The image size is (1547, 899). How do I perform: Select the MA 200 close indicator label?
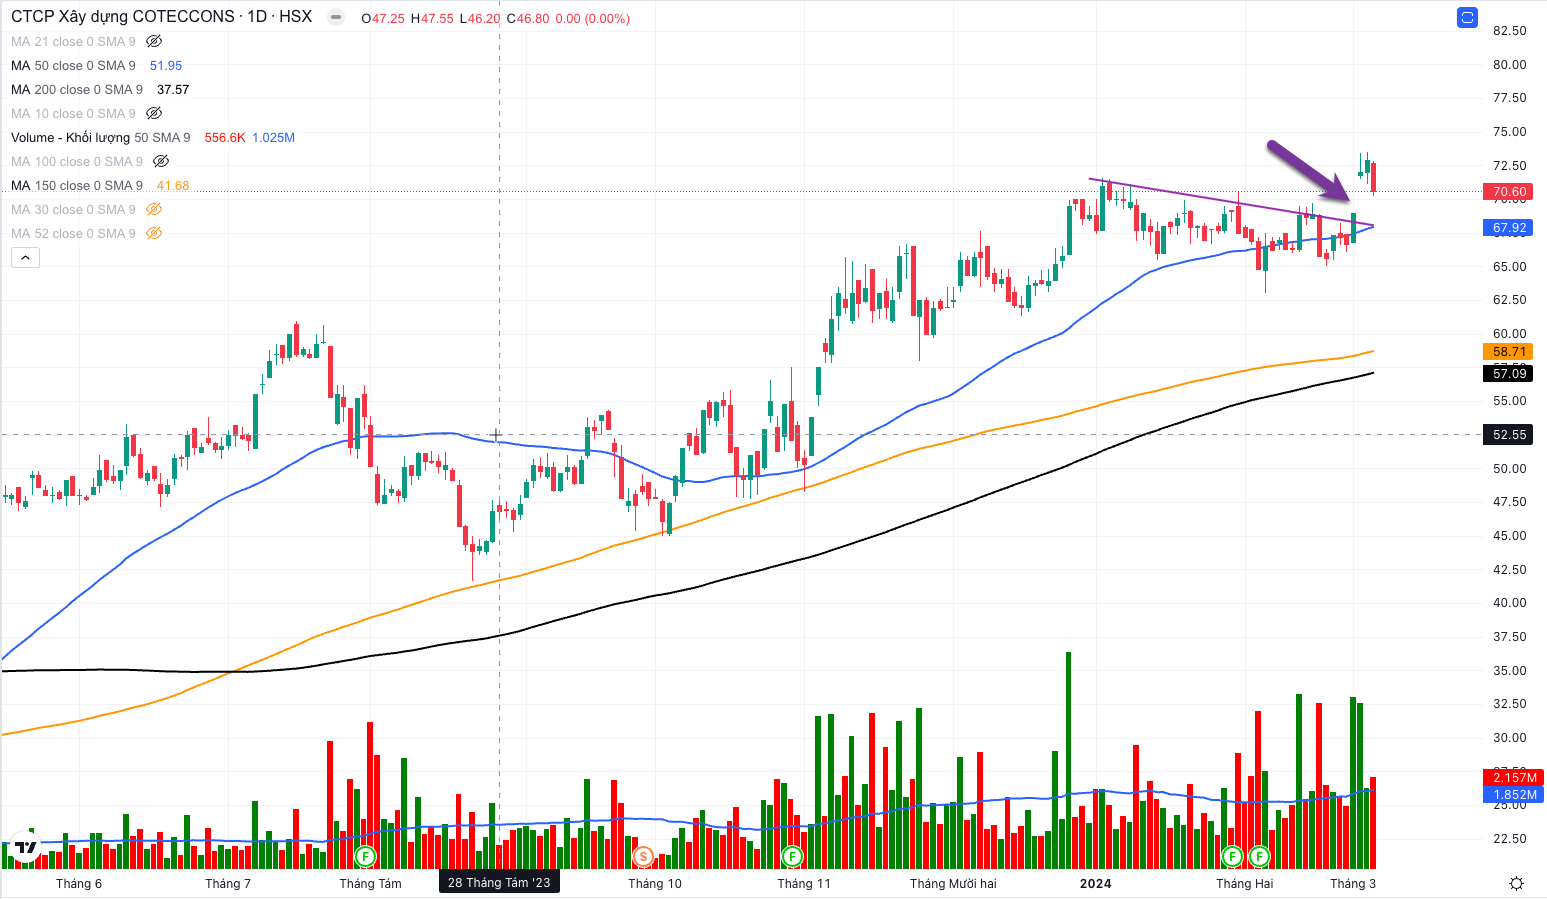coord(77,90)
